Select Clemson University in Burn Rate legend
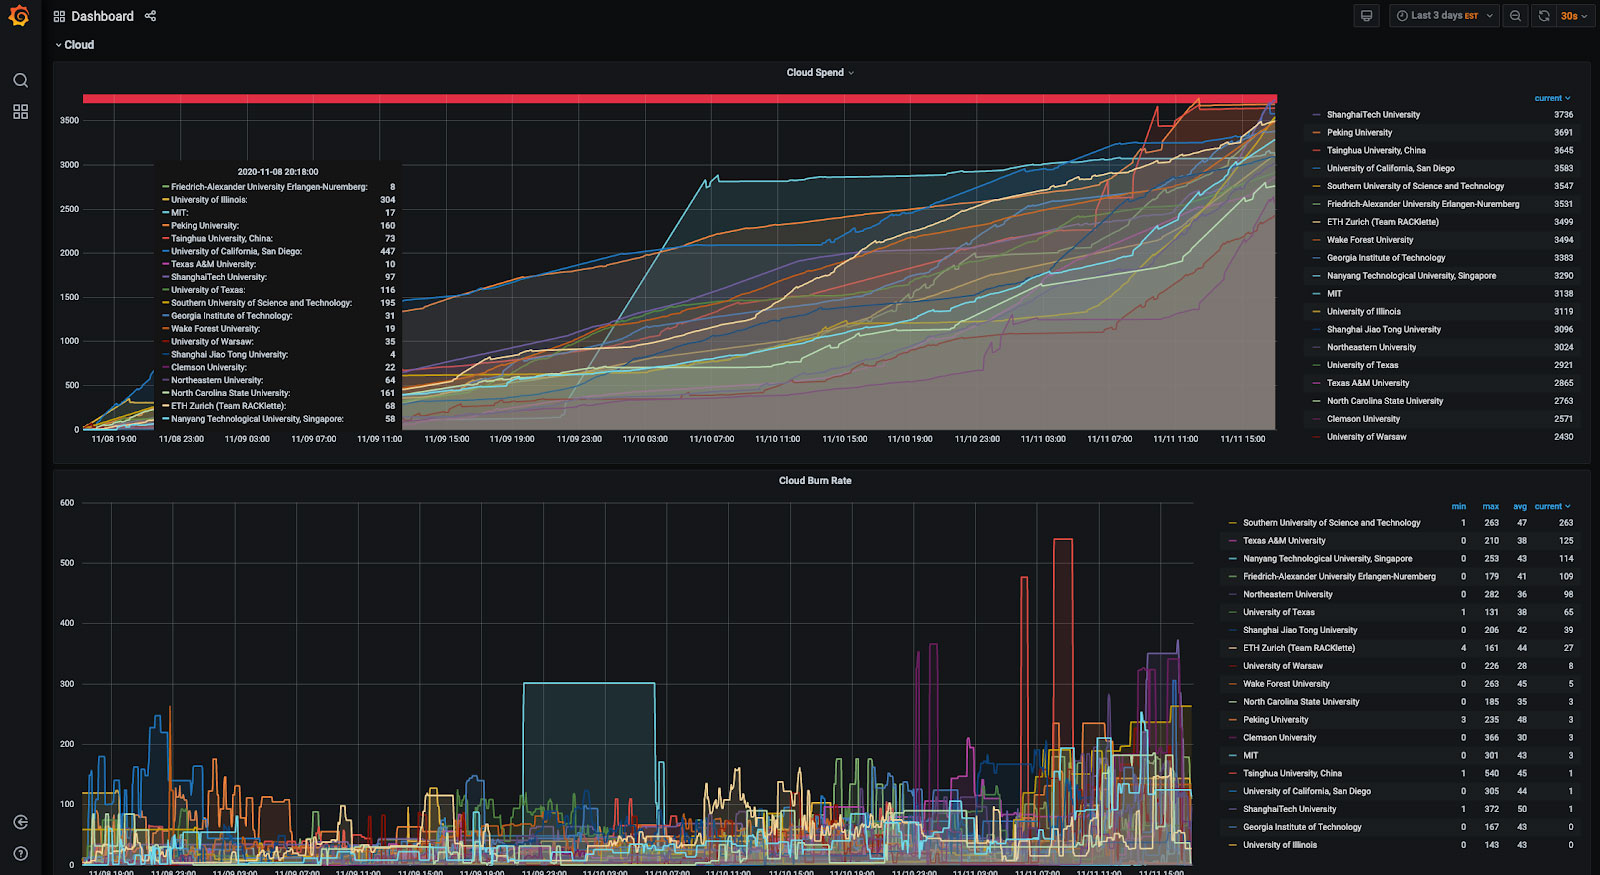The height and width of the screenshot is (875, 1600). (x=1279, y=738)
